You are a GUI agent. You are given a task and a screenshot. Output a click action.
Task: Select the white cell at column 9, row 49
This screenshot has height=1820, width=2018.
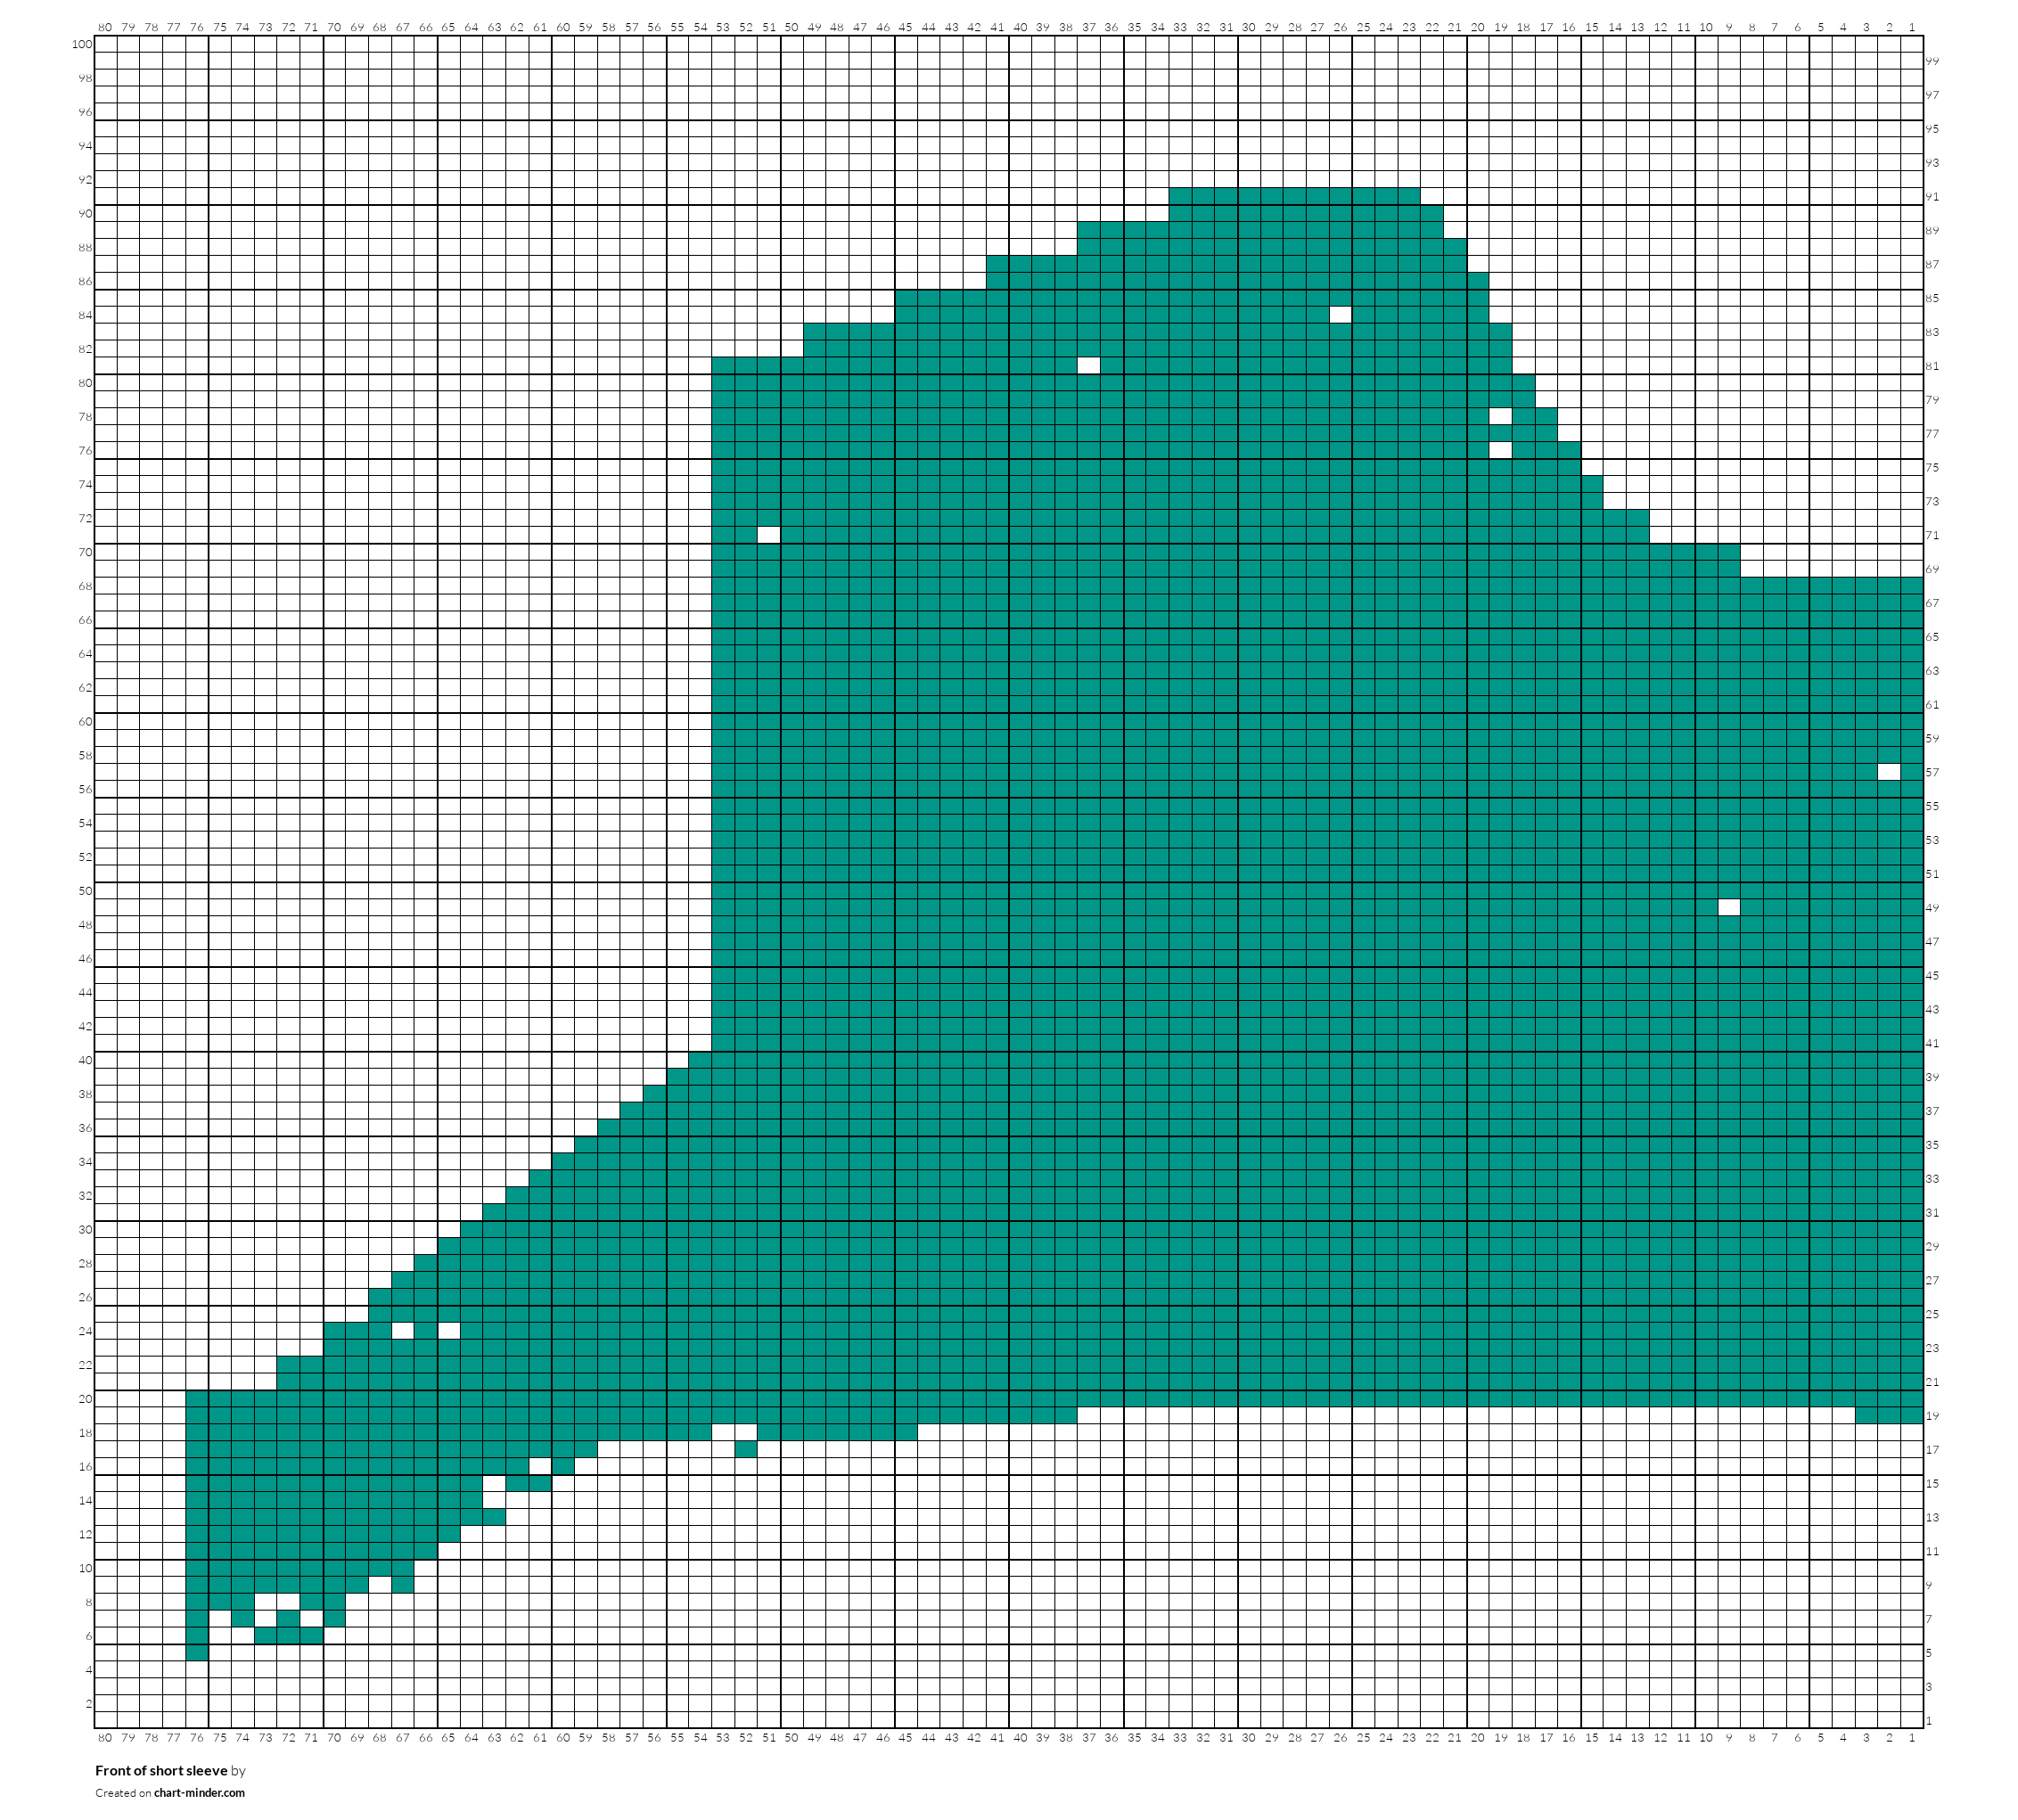pos(1729,908)
